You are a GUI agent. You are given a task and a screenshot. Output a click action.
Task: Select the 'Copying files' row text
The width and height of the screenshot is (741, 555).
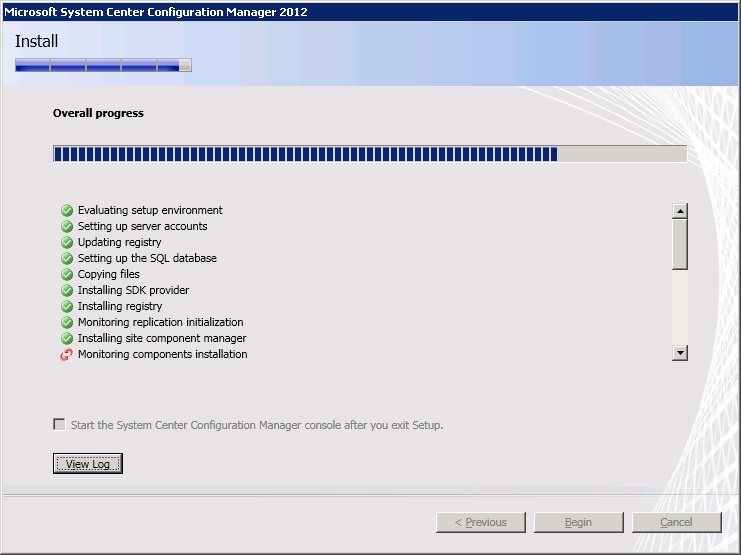click(x=109, y=274)
